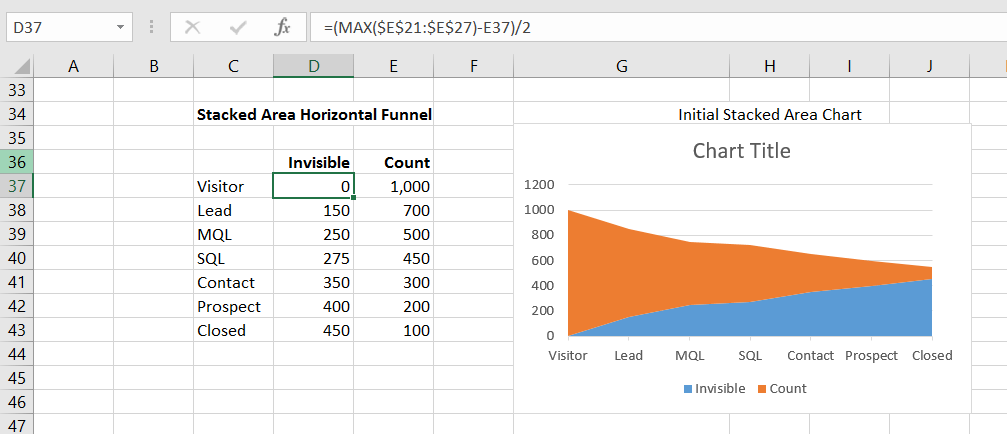
Task: Select the Chart Title text
Action: 741,151
